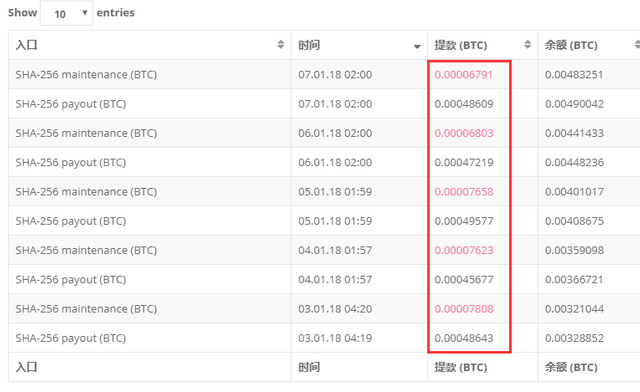Select maintenance row dated 05.01.18 01:59
The height and width of the screenshot is (392, 640).
(324, 192)
